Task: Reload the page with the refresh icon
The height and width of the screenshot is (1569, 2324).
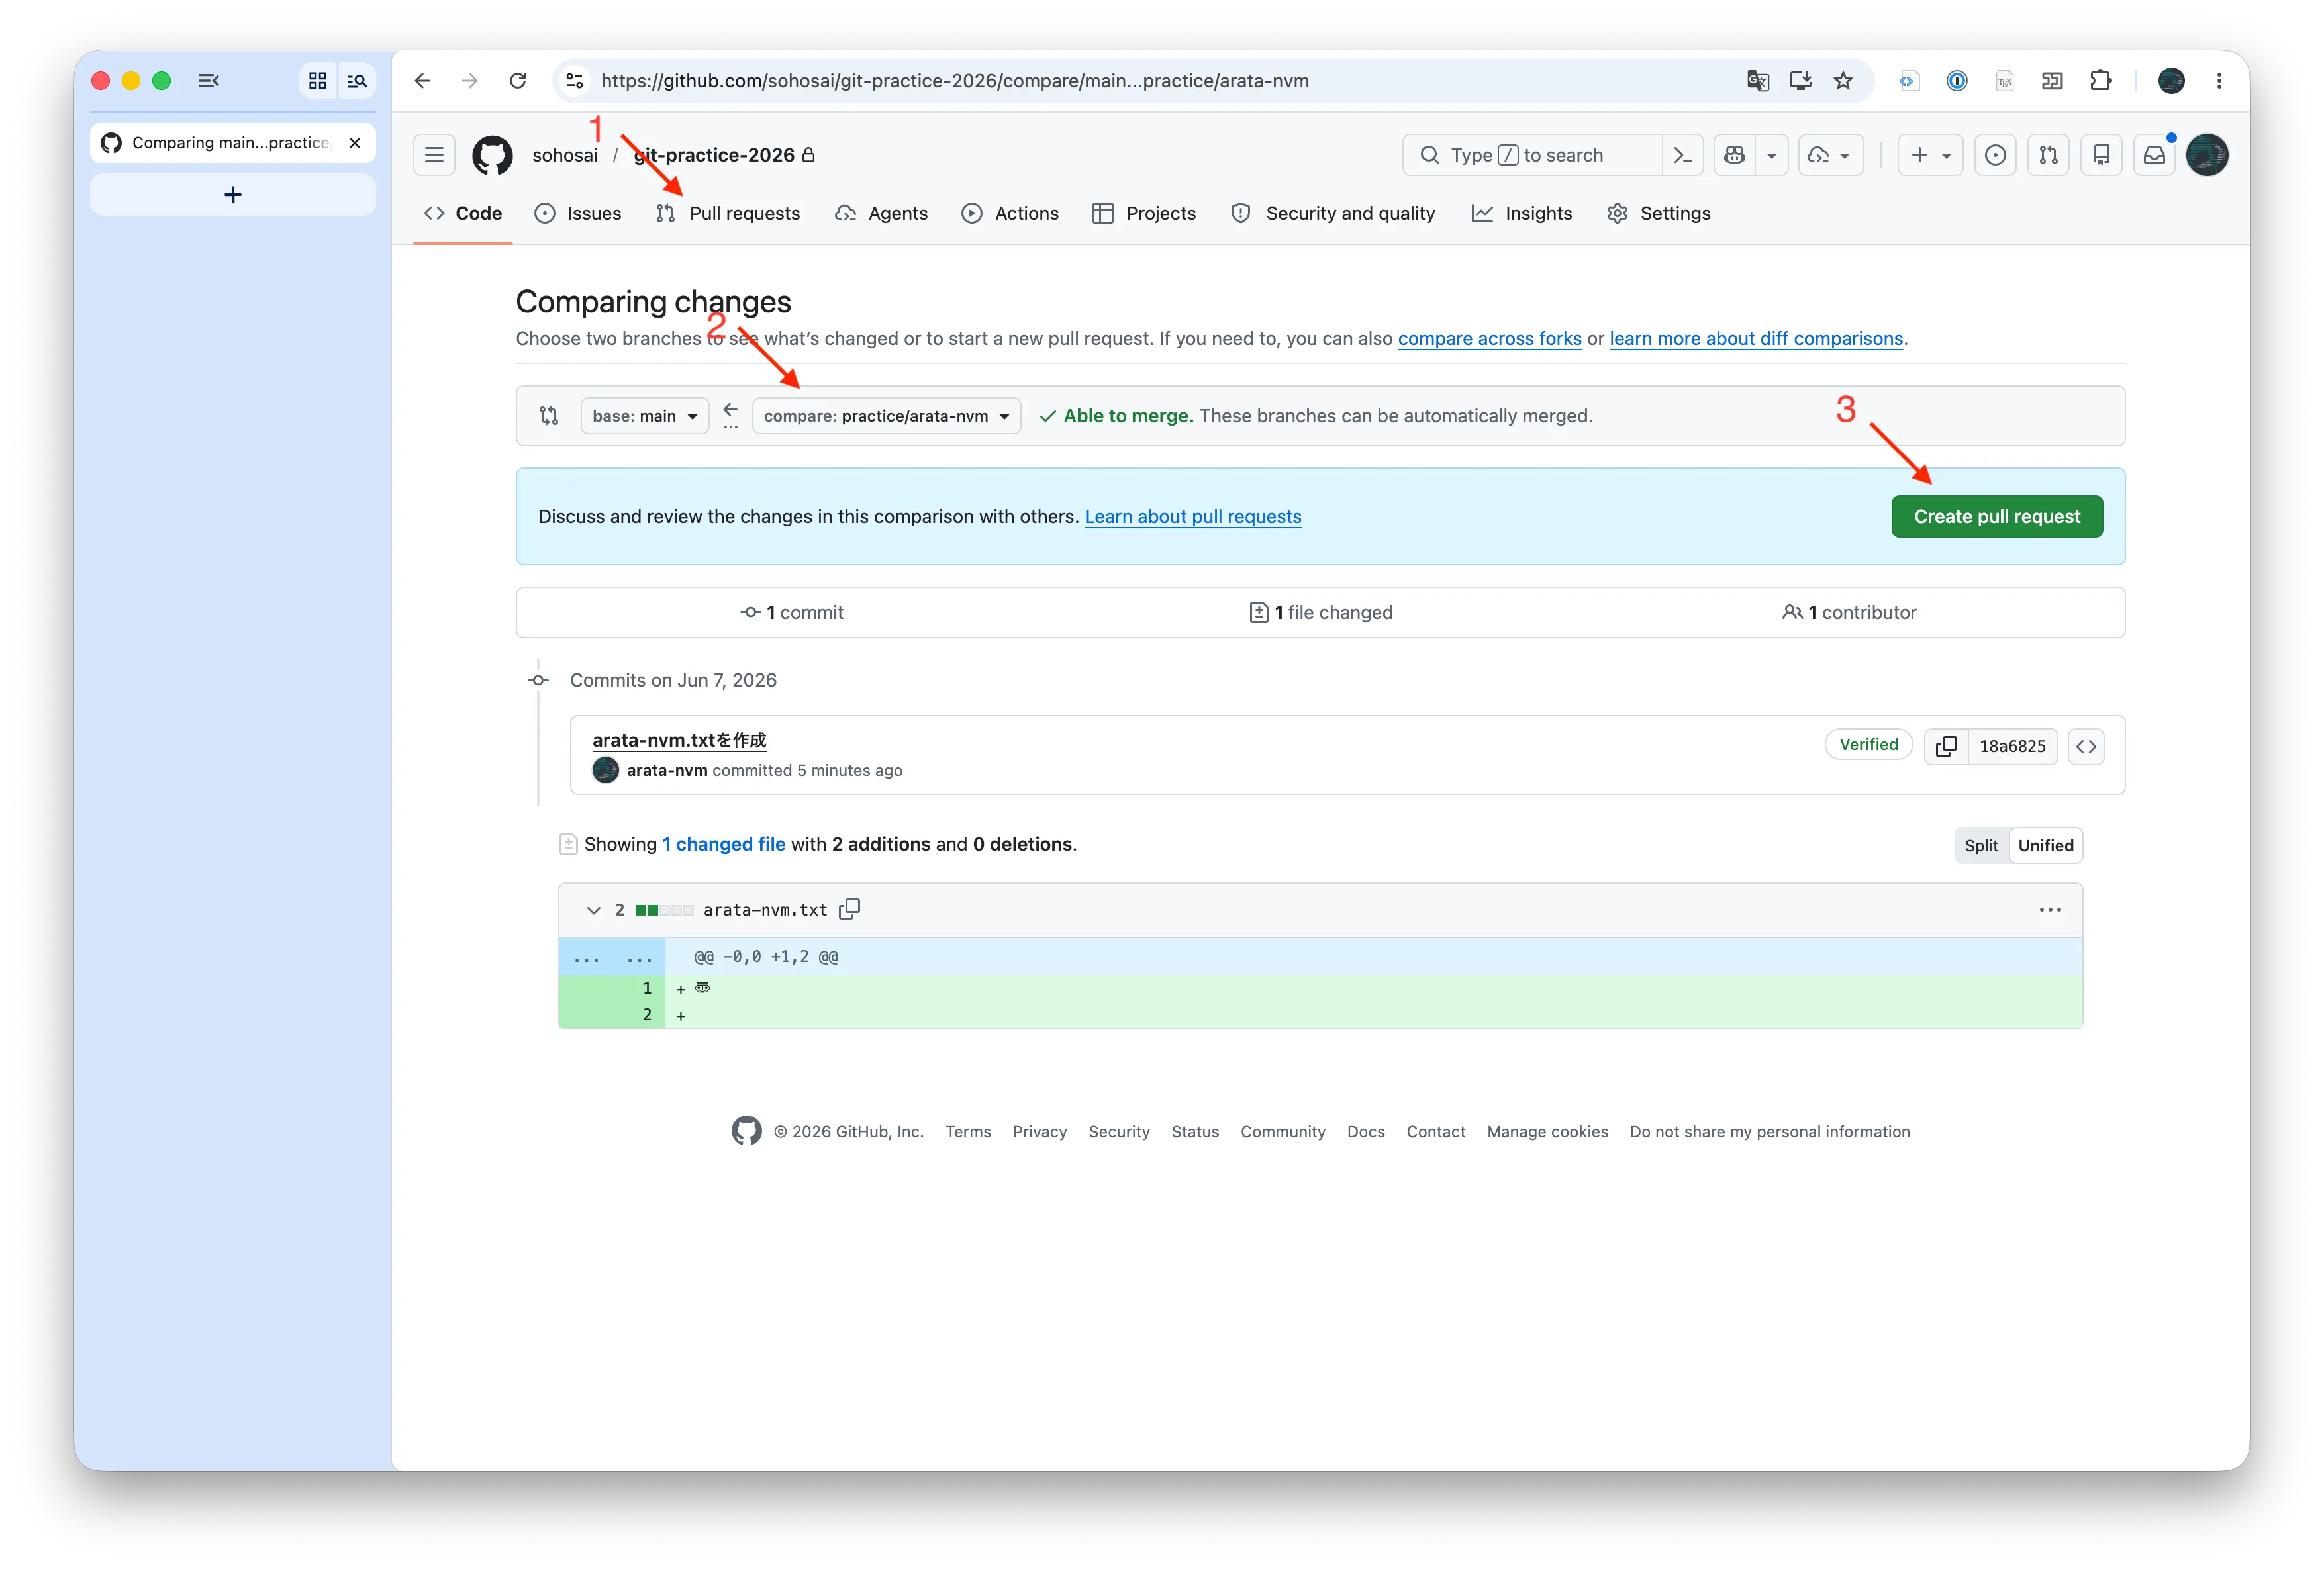Action: click(x=517, y=81)
